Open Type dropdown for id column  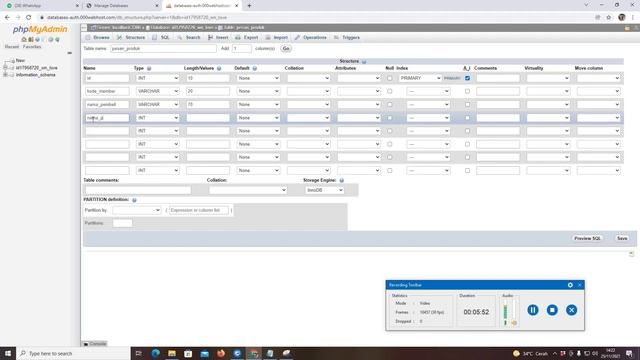pyautogui.click(x=158, y=78)
